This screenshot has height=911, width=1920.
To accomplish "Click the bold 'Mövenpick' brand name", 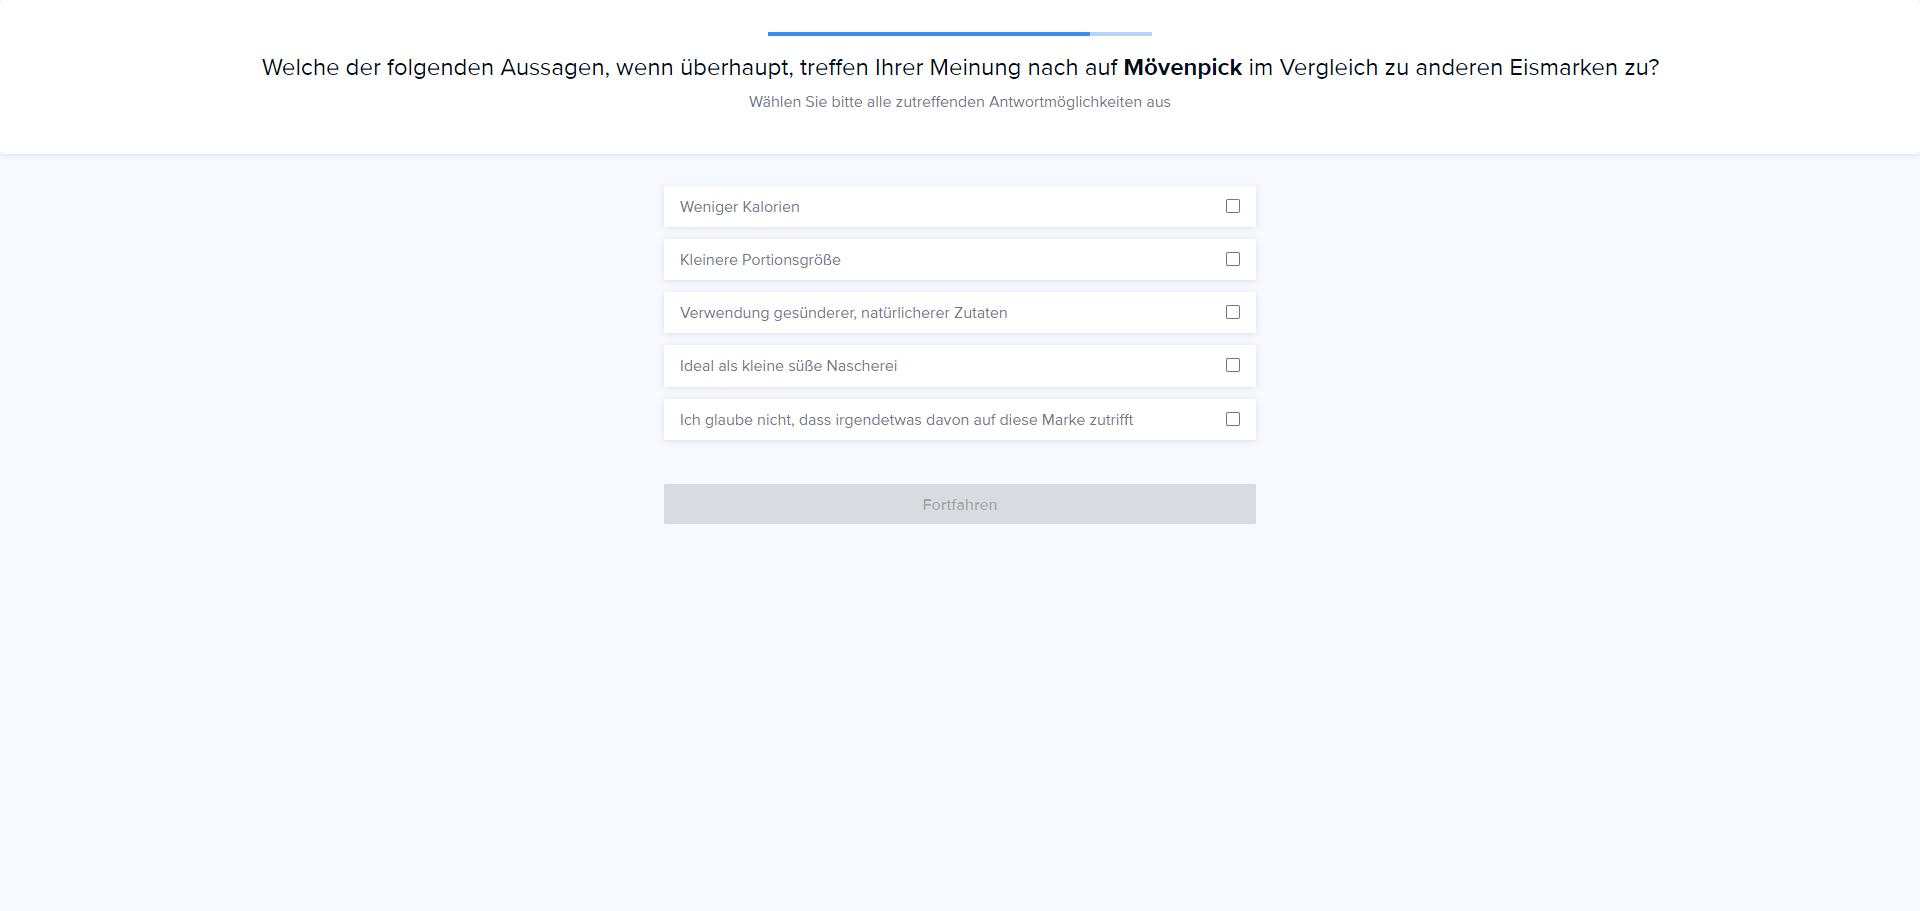I will [1182, 68].
